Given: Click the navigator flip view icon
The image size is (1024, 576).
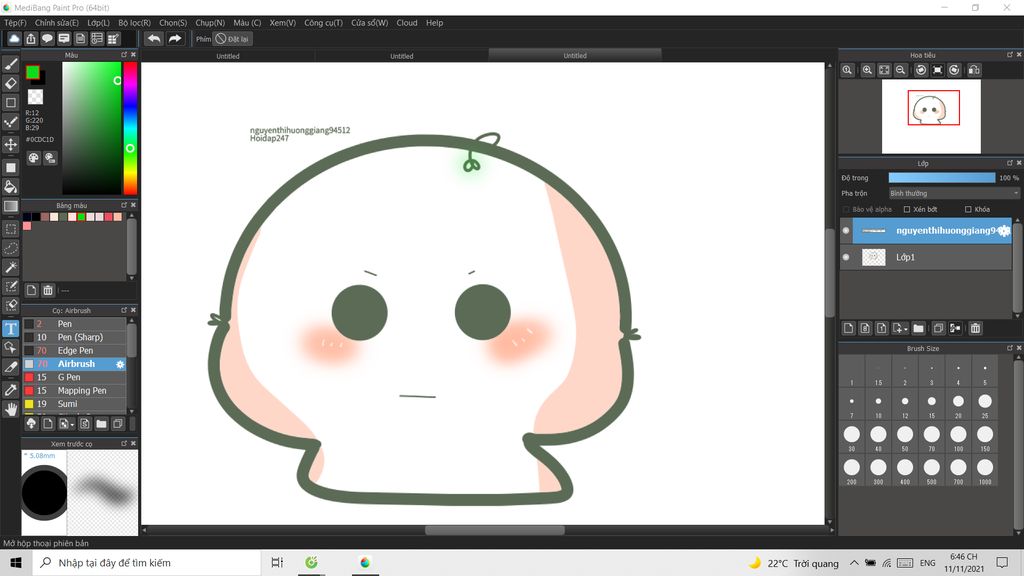Looking at the screenshot, I should (974, 70).
